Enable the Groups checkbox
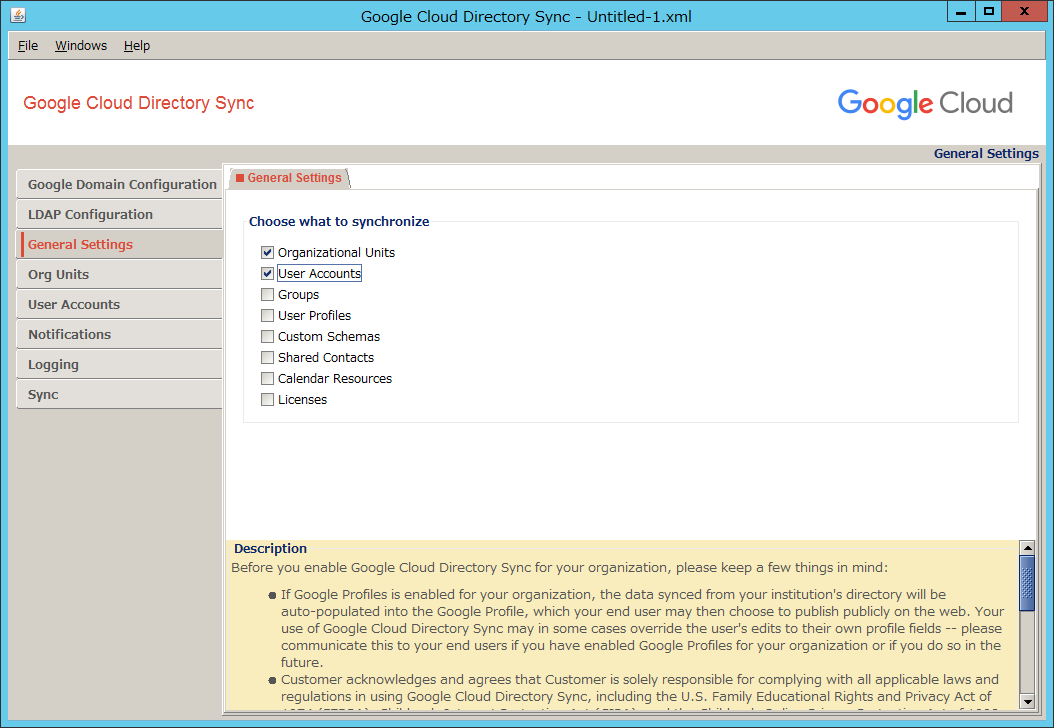 click(268, 294)
